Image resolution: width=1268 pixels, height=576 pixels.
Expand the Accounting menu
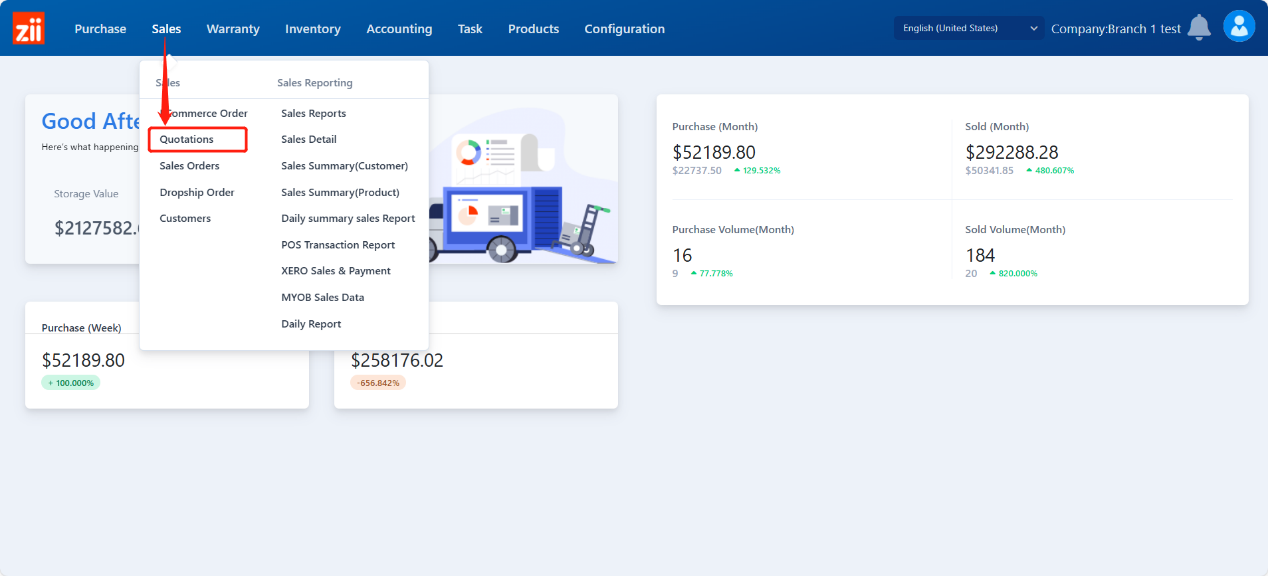(399, 29)
